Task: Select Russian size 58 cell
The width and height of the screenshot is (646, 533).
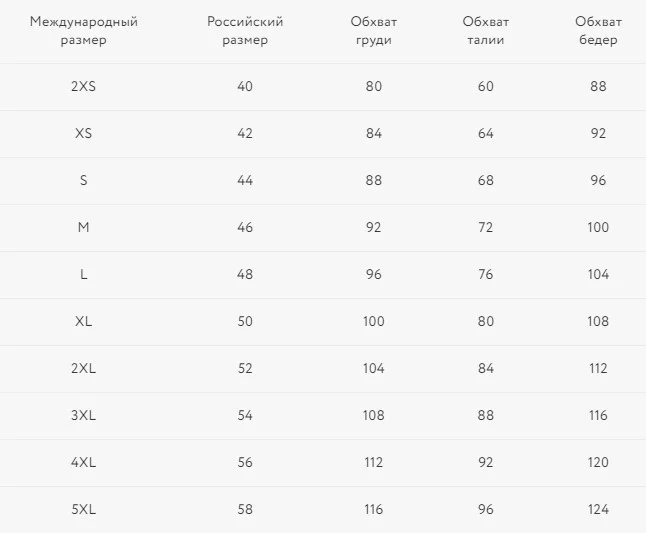Action: point(245,510)
